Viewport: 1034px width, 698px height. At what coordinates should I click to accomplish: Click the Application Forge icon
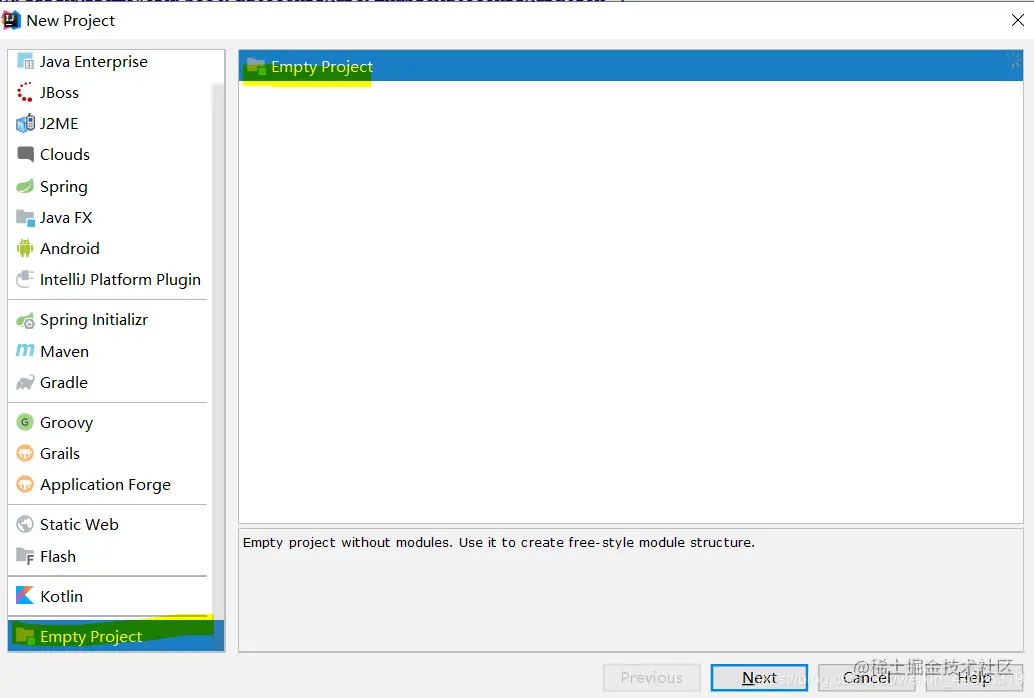tap(25, 484)
